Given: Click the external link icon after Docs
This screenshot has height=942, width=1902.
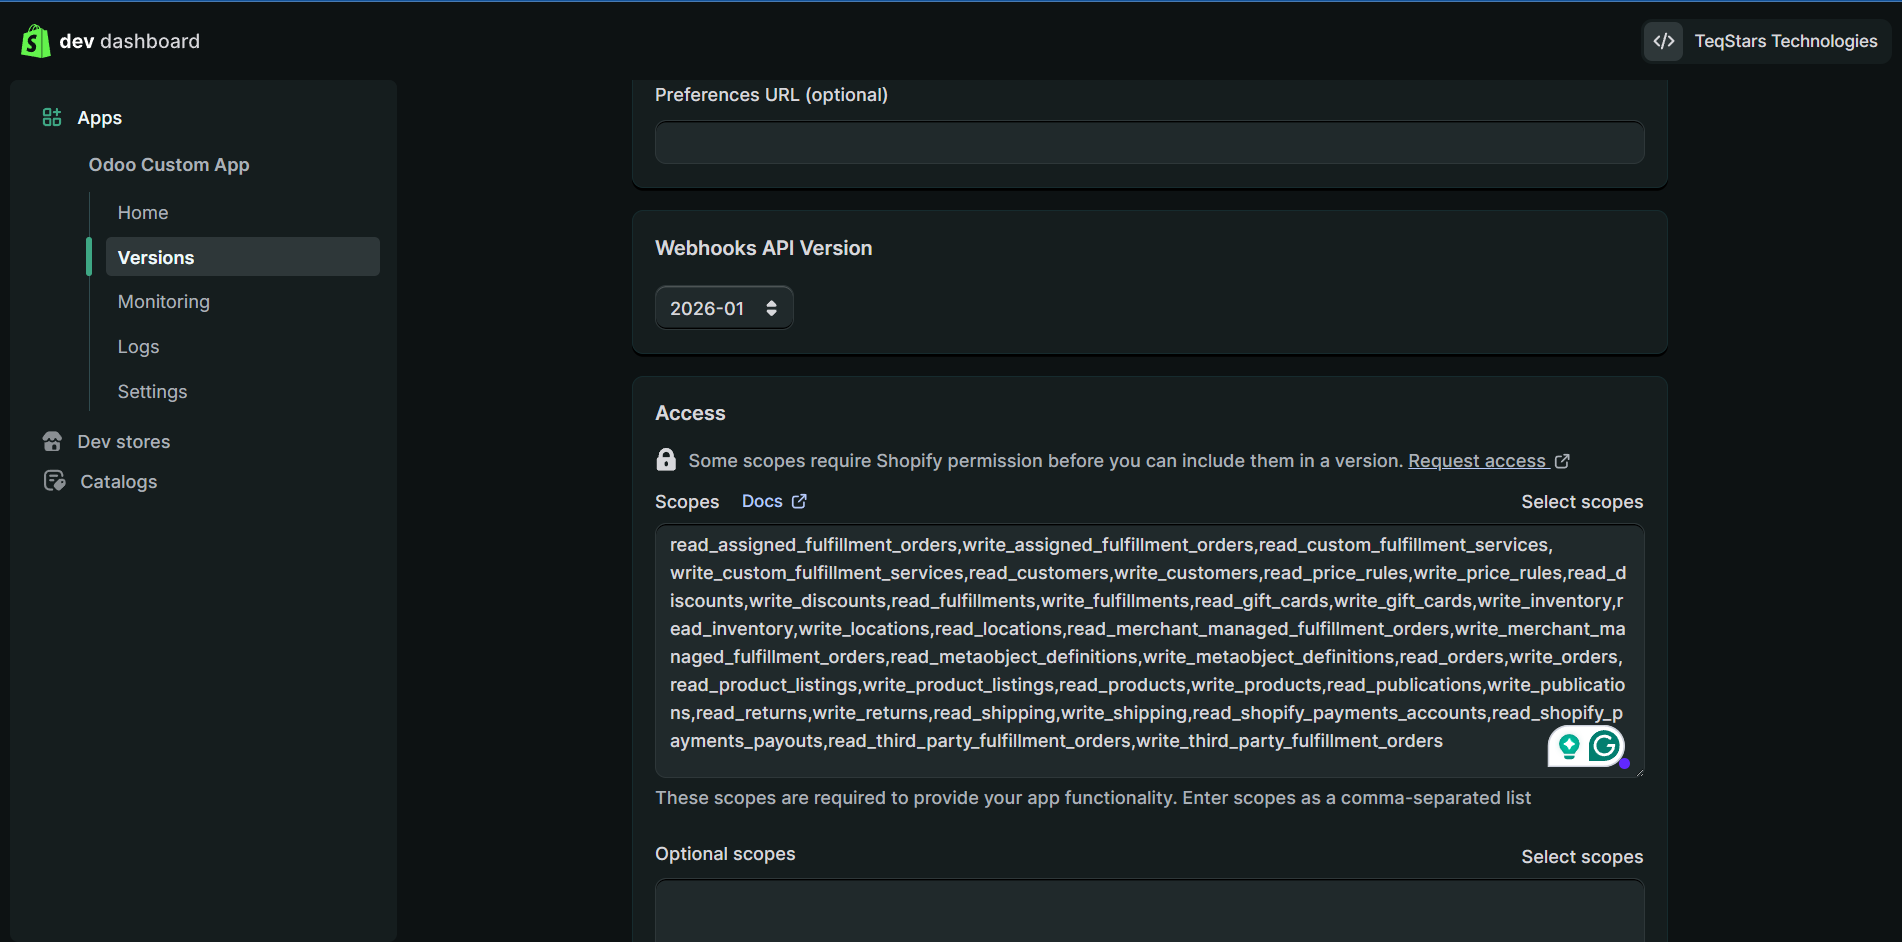Looking at the screenshot, I should (799, 501).
